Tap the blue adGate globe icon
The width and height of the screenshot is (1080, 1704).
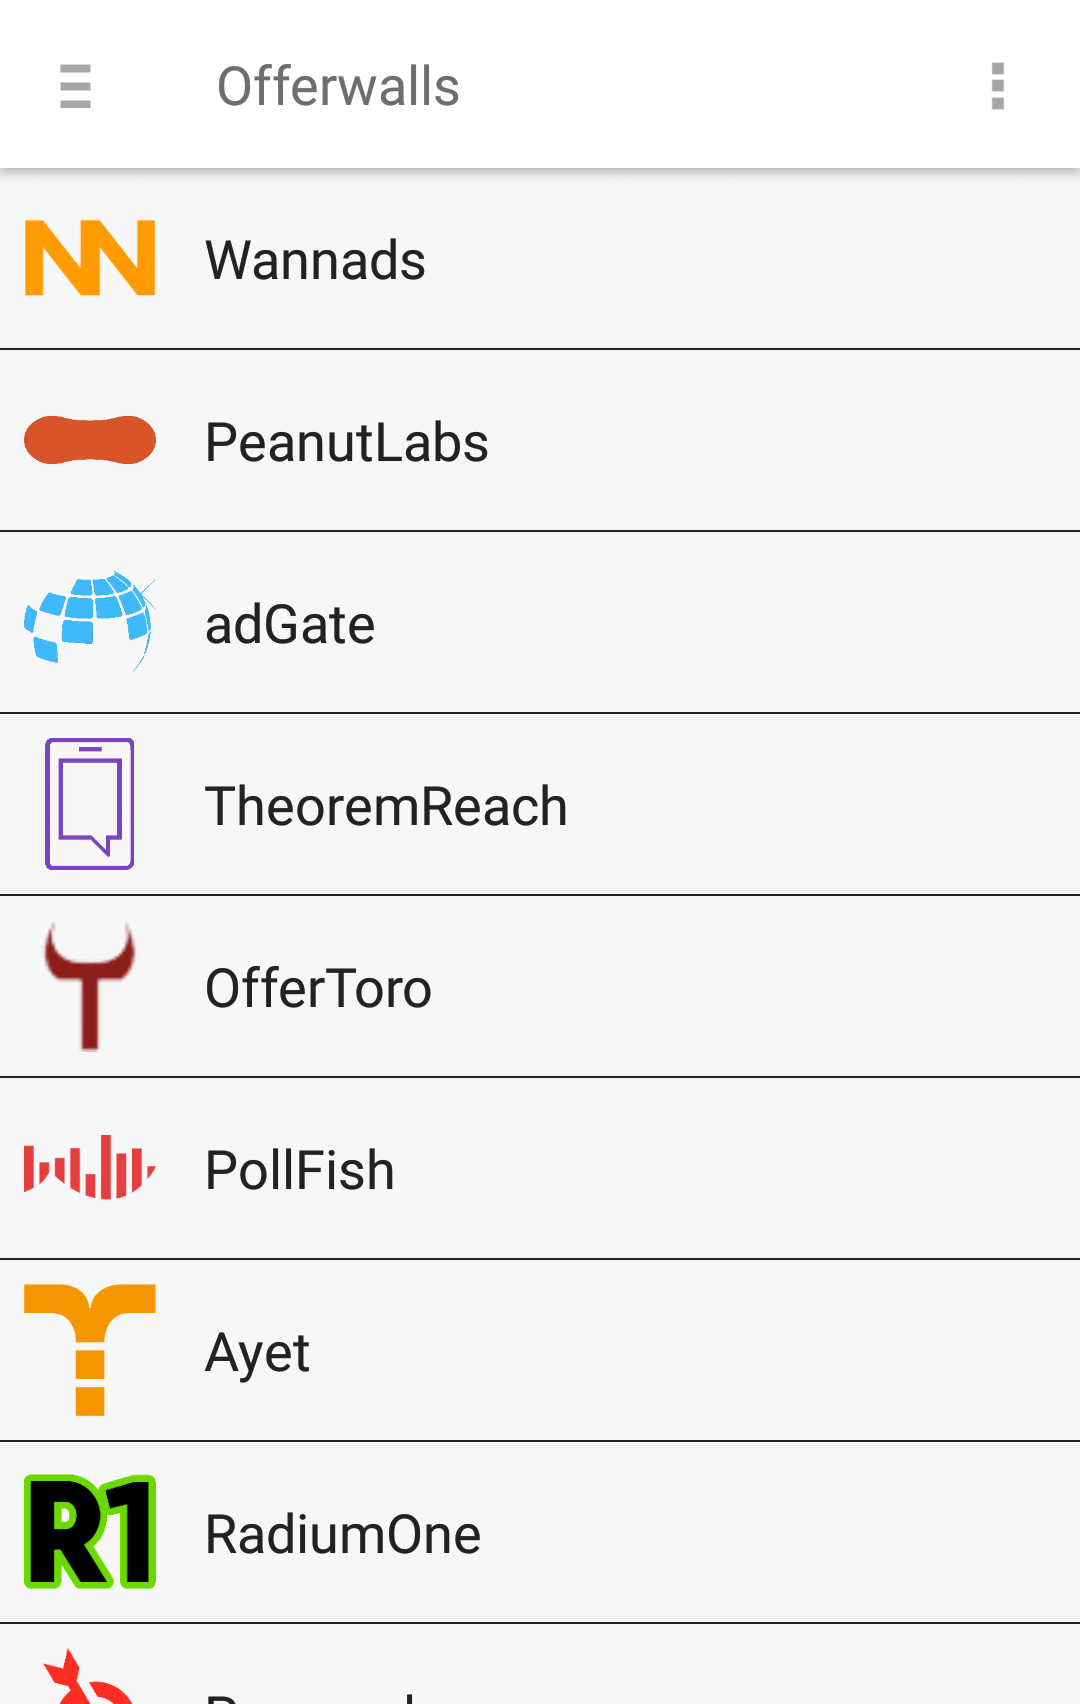[x=90, y=621]
